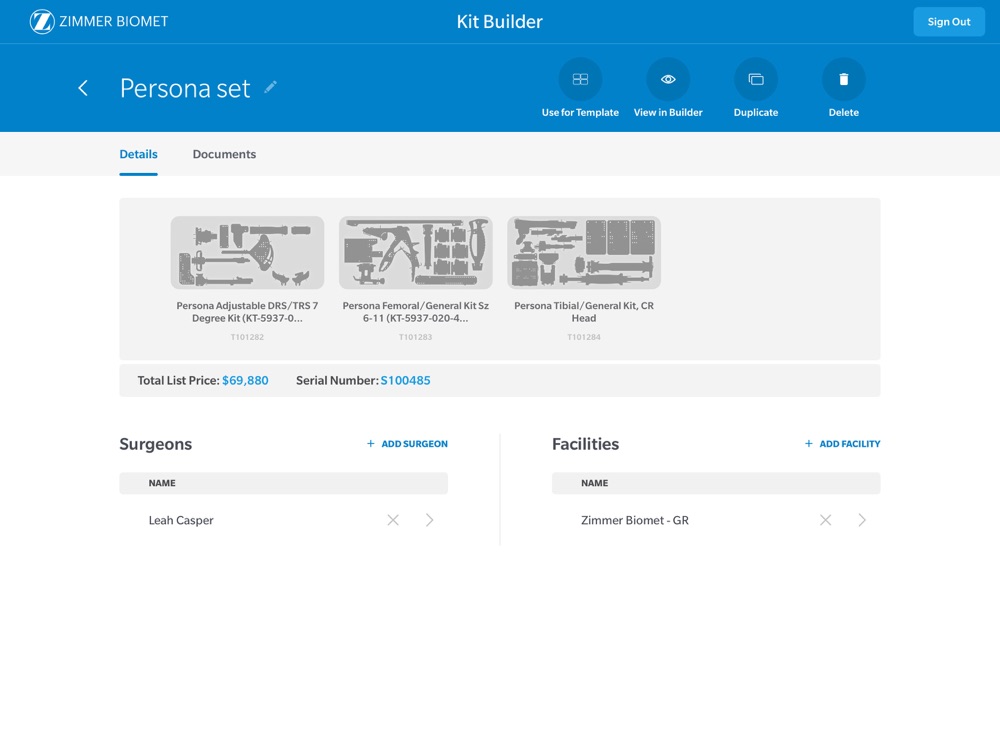The image size is (1000, 750).
Task: Open the Persona Femoral/General Kit Sz 6-11 thumbnail
Action: click(416, 253)
